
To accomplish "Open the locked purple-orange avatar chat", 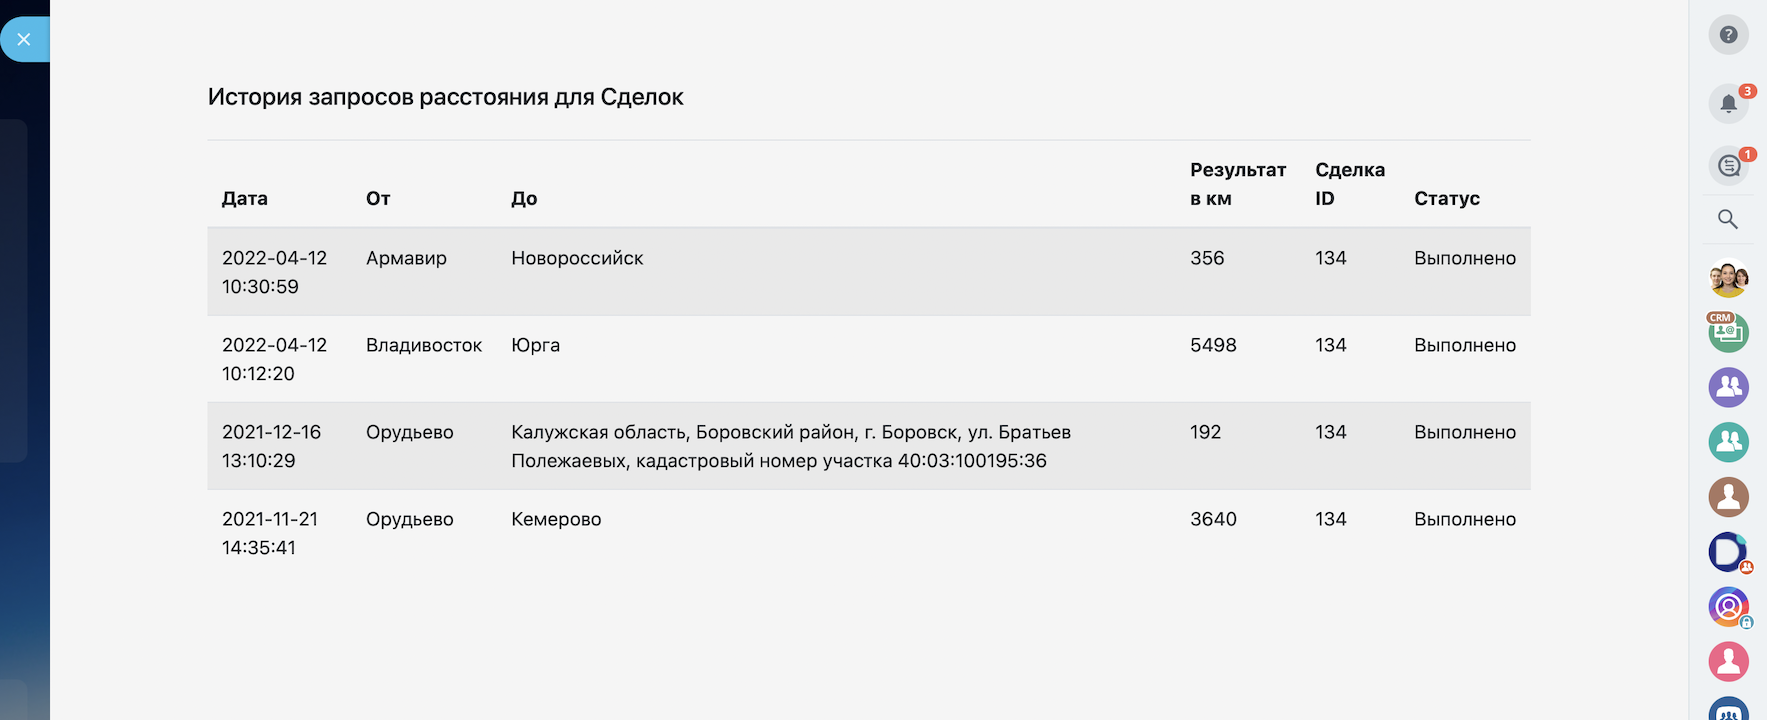I will point(1728,606).
